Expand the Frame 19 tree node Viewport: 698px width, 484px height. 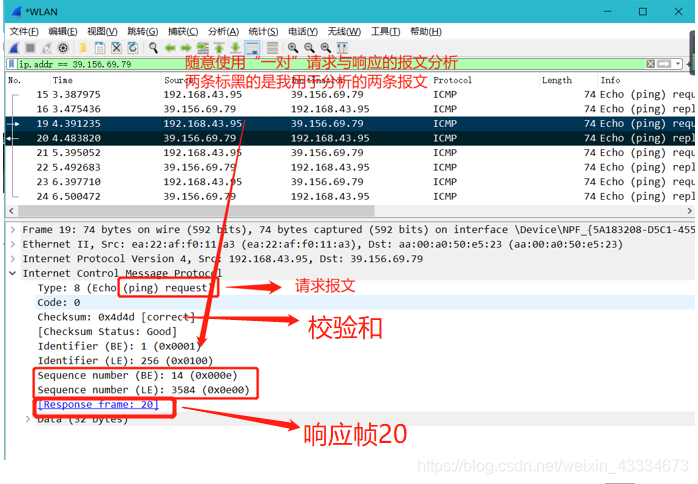(x=13, y=230)
